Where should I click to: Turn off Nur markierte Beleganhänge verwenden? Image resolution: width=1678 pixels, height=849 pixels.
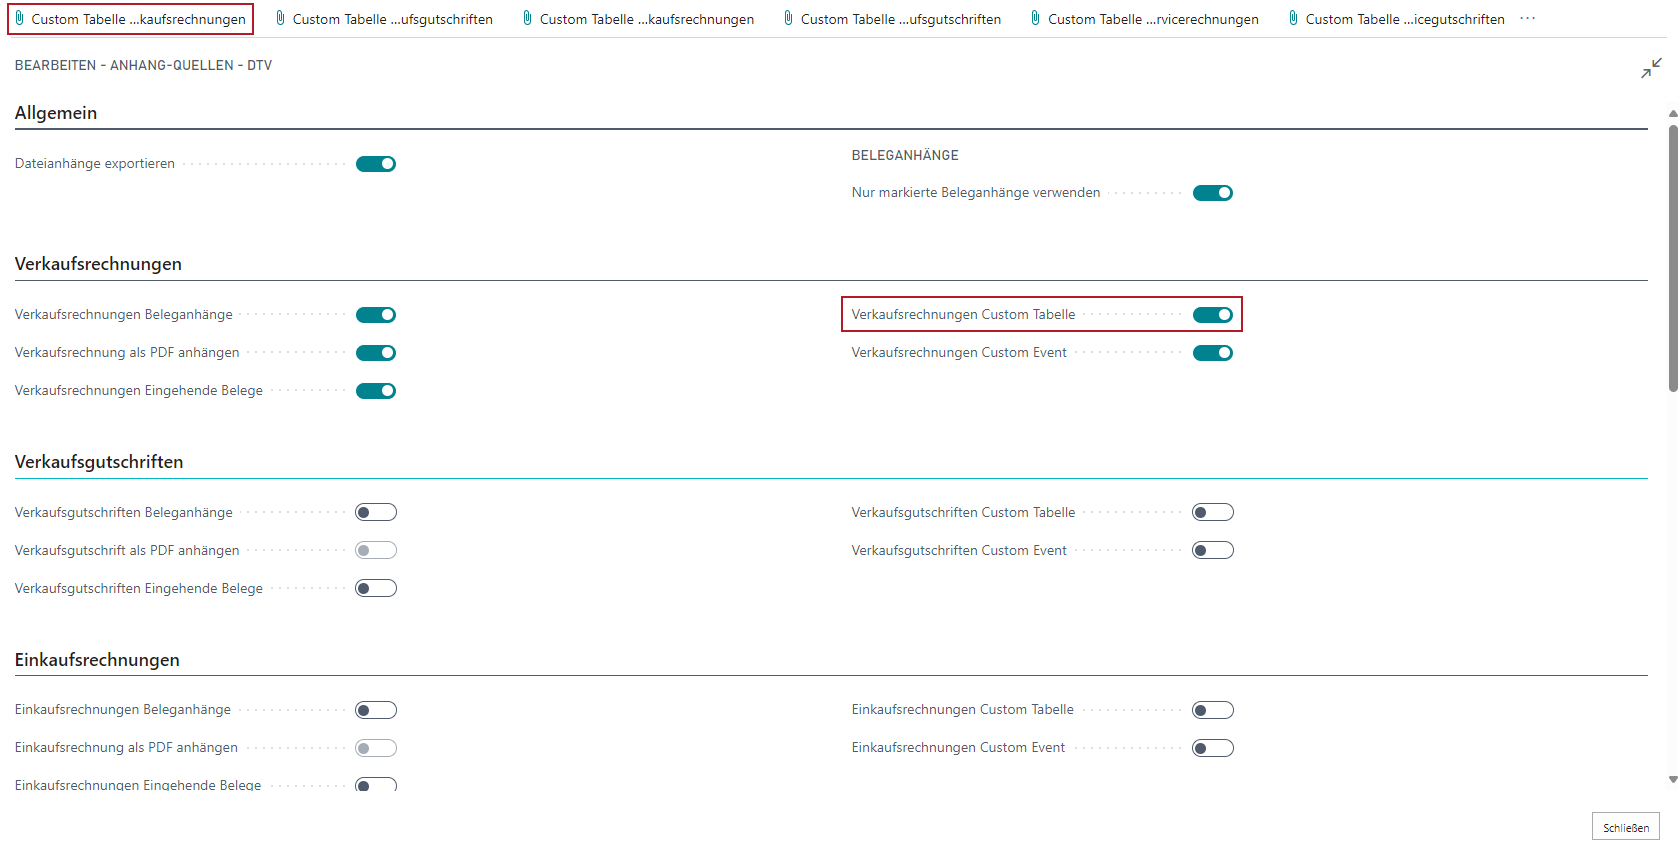[x=1212, y=193]
